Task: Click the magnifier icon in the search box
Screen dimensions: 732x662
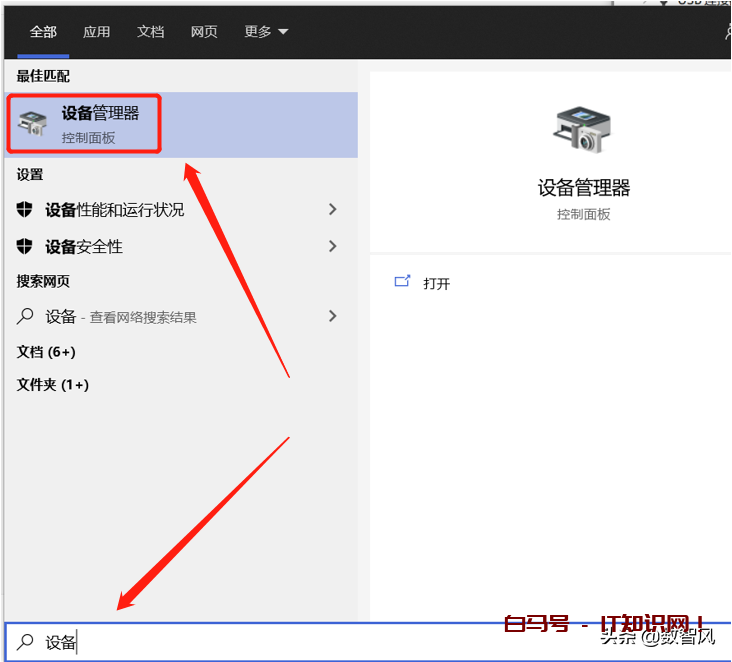Action: pyautogui.click(x=26, y=642)
